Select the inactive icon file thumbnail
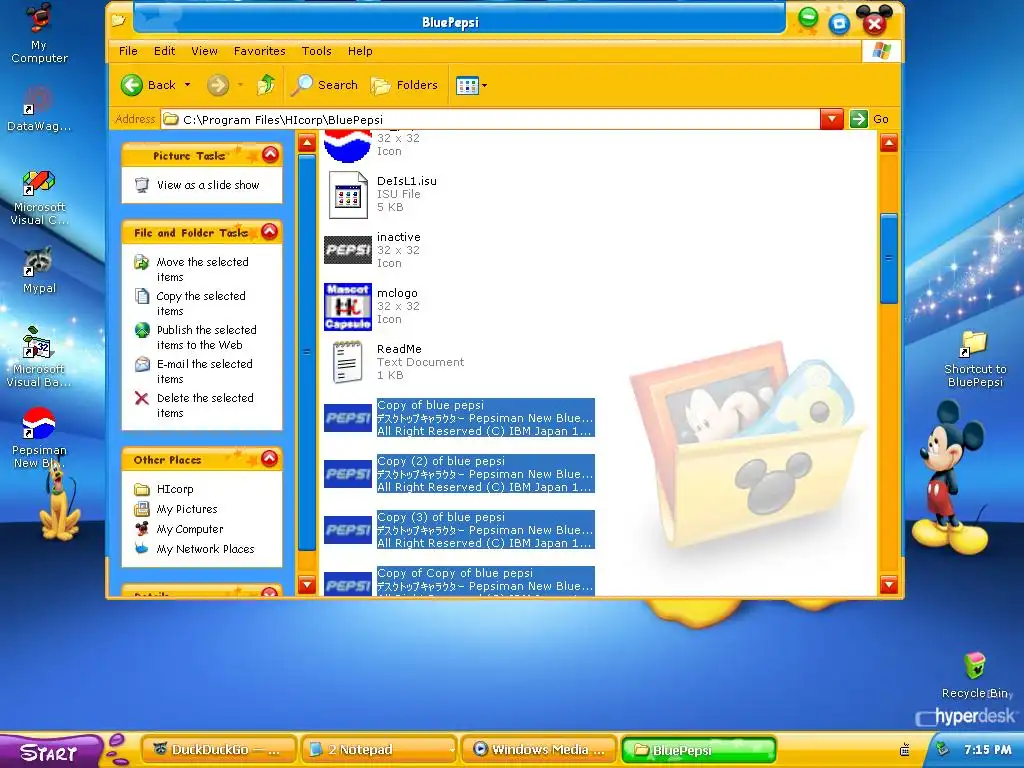Viewport: 1024px width, 768px height. pyautogui.click(x=348, y=250)
